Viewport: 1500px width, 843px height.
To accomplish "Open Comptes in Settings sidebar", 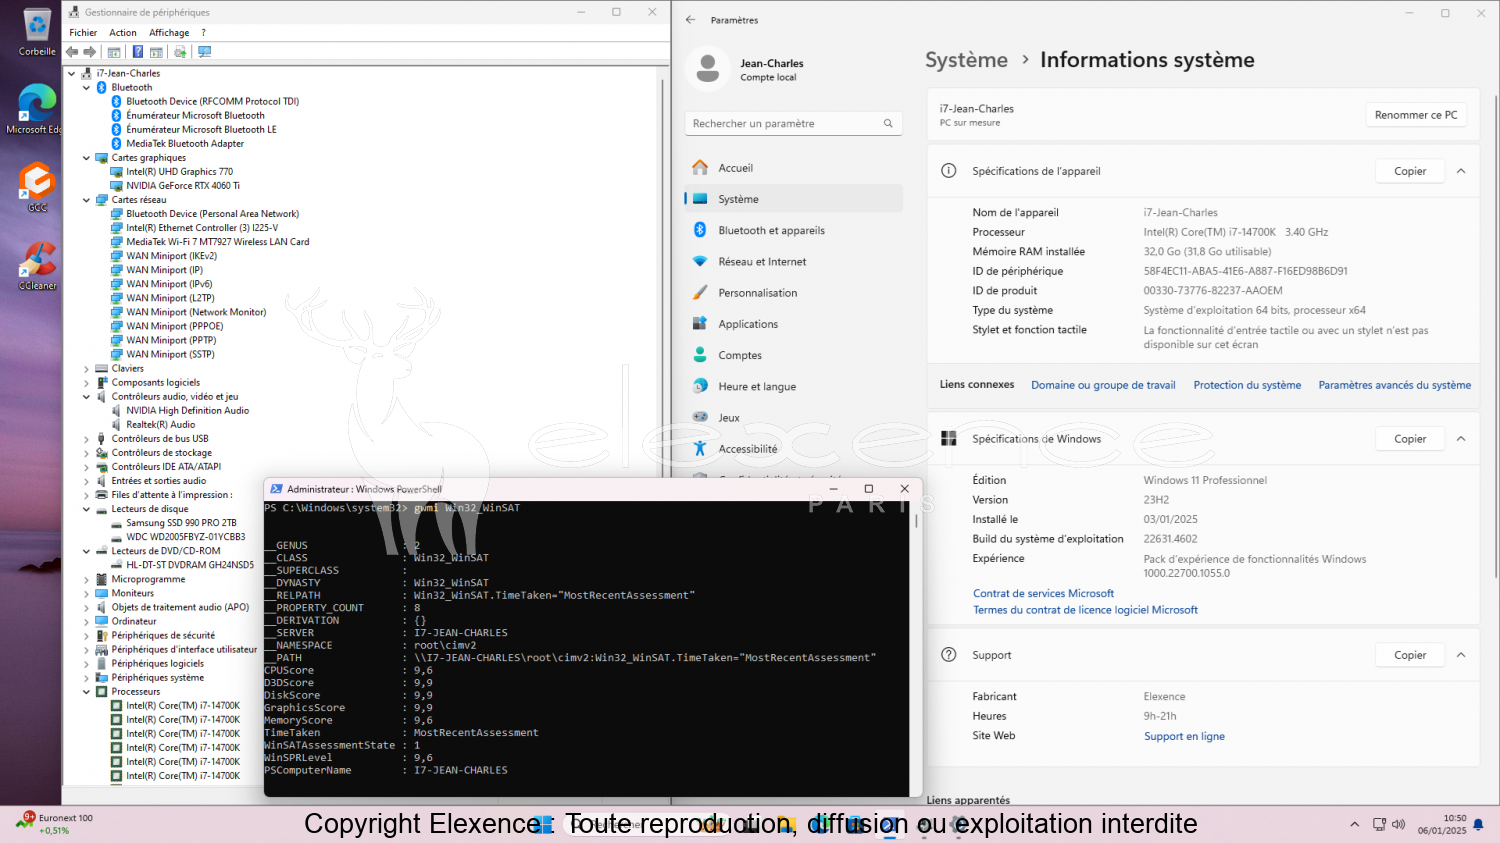I will point(794,355).
